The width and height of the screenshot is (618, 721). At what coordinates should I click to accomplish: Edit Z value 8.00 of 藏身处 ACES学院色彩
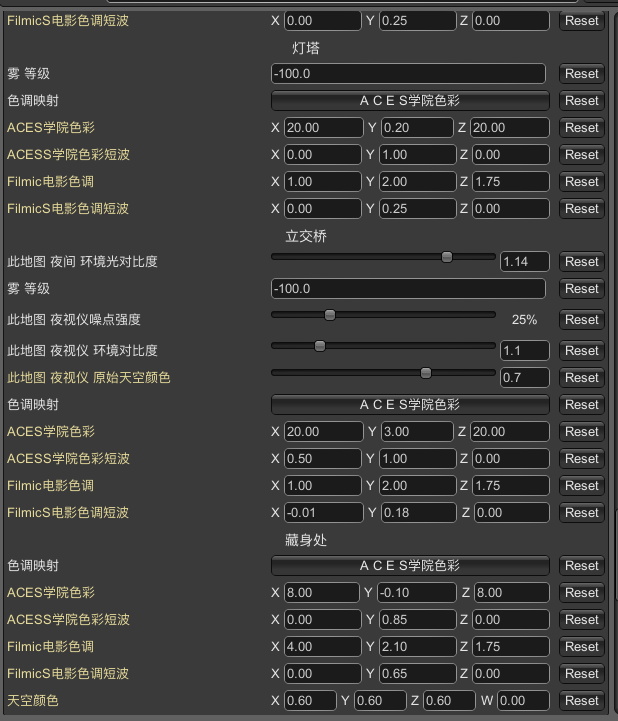512,592
